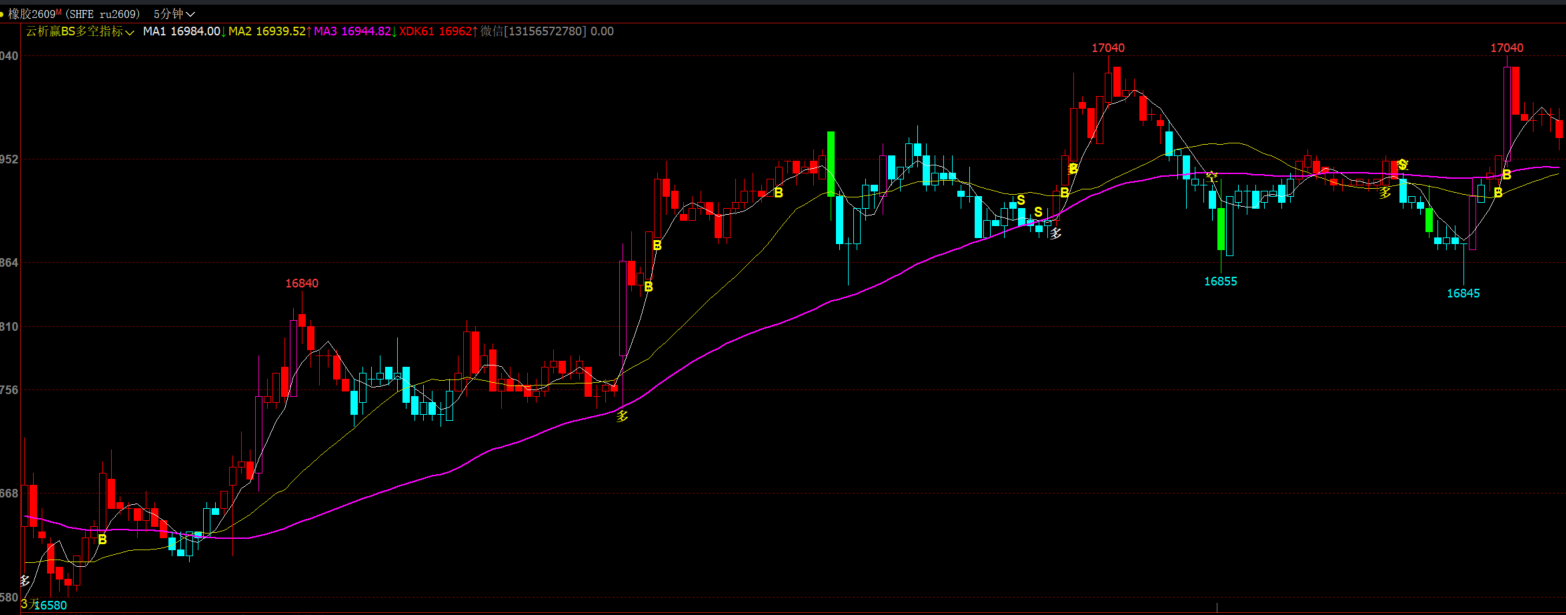Select the 橡胶2609 (SHFE ru2609) contract title
The height and width of the screenshot is (615, 1566).
pos(75,14)
